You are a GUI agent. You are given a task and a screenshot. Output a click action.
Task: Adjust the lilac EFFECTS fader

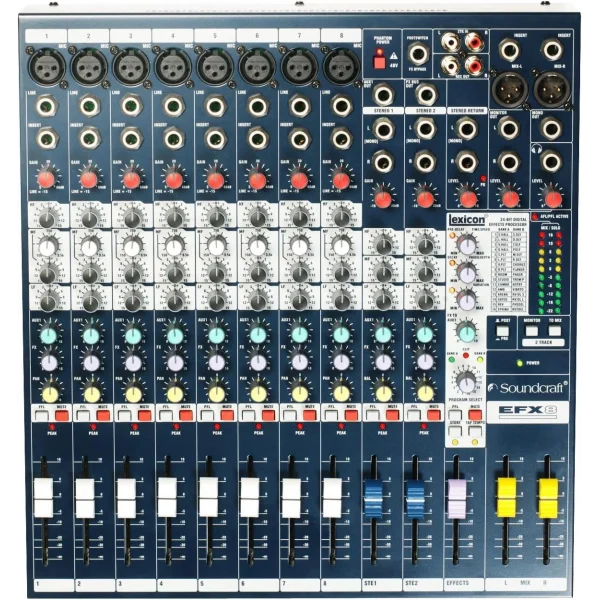[x=457, y=497]
